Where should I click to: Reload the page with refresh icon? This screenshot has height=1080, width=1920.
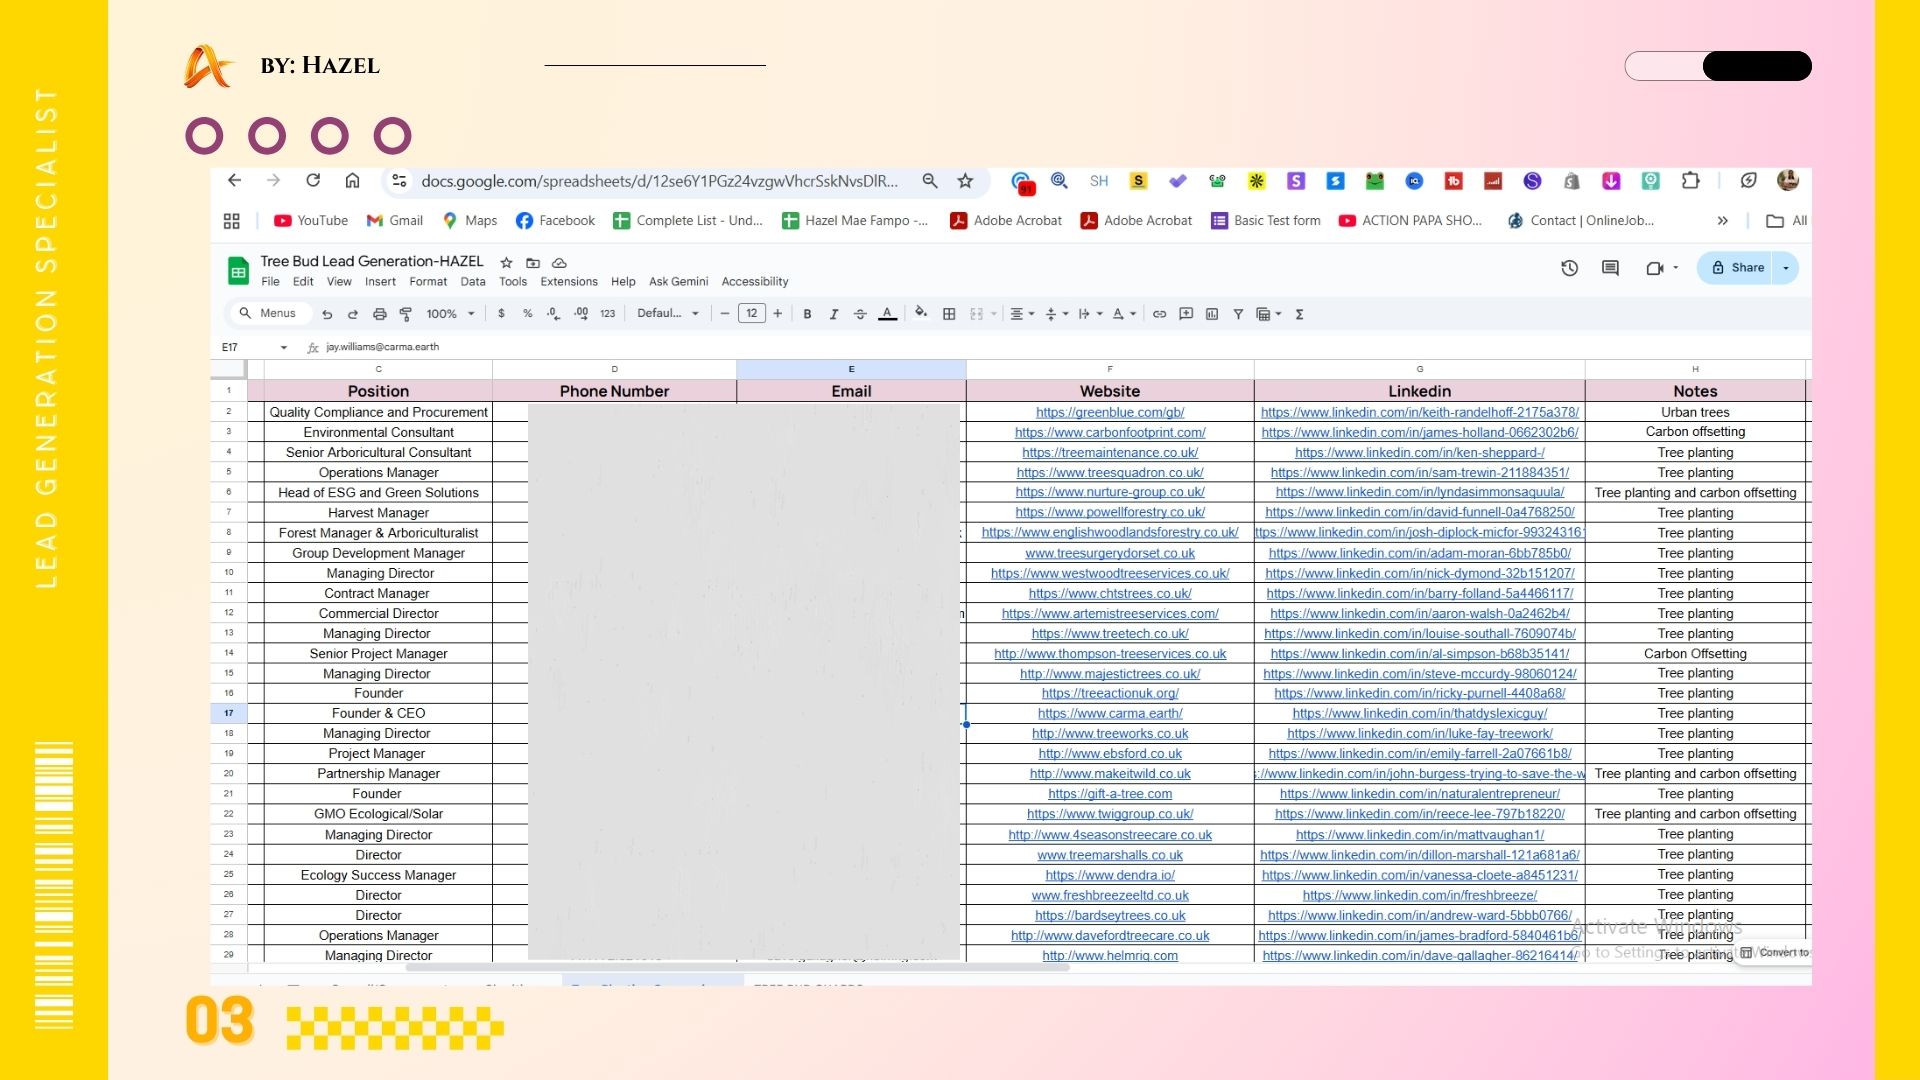[313, 181]
